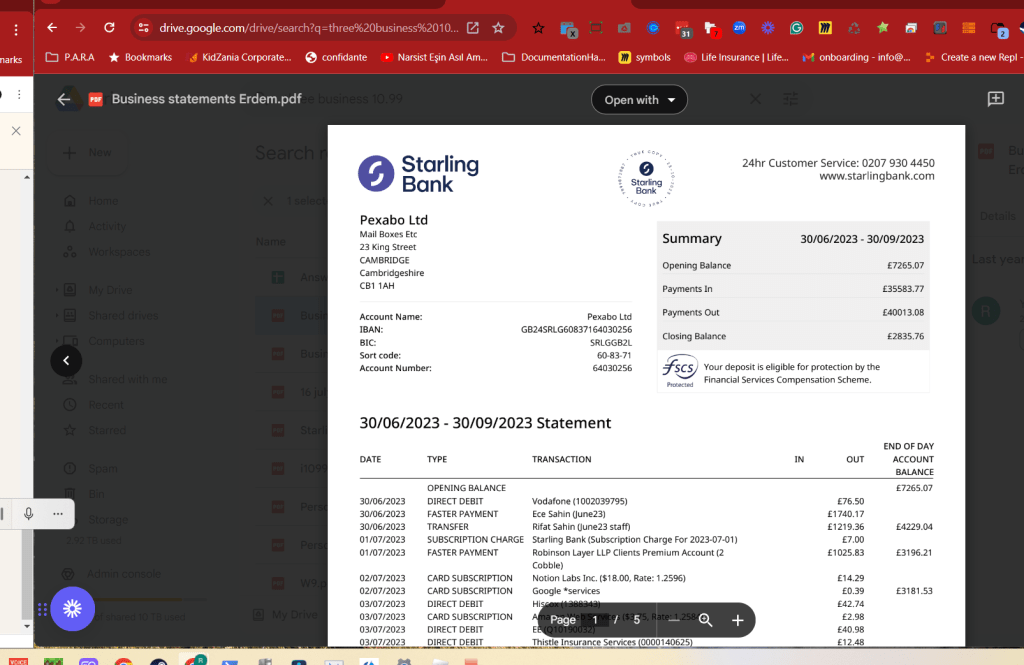
Task: Click the open in app icon in the address bar
Action: click(x=473, y=28)
